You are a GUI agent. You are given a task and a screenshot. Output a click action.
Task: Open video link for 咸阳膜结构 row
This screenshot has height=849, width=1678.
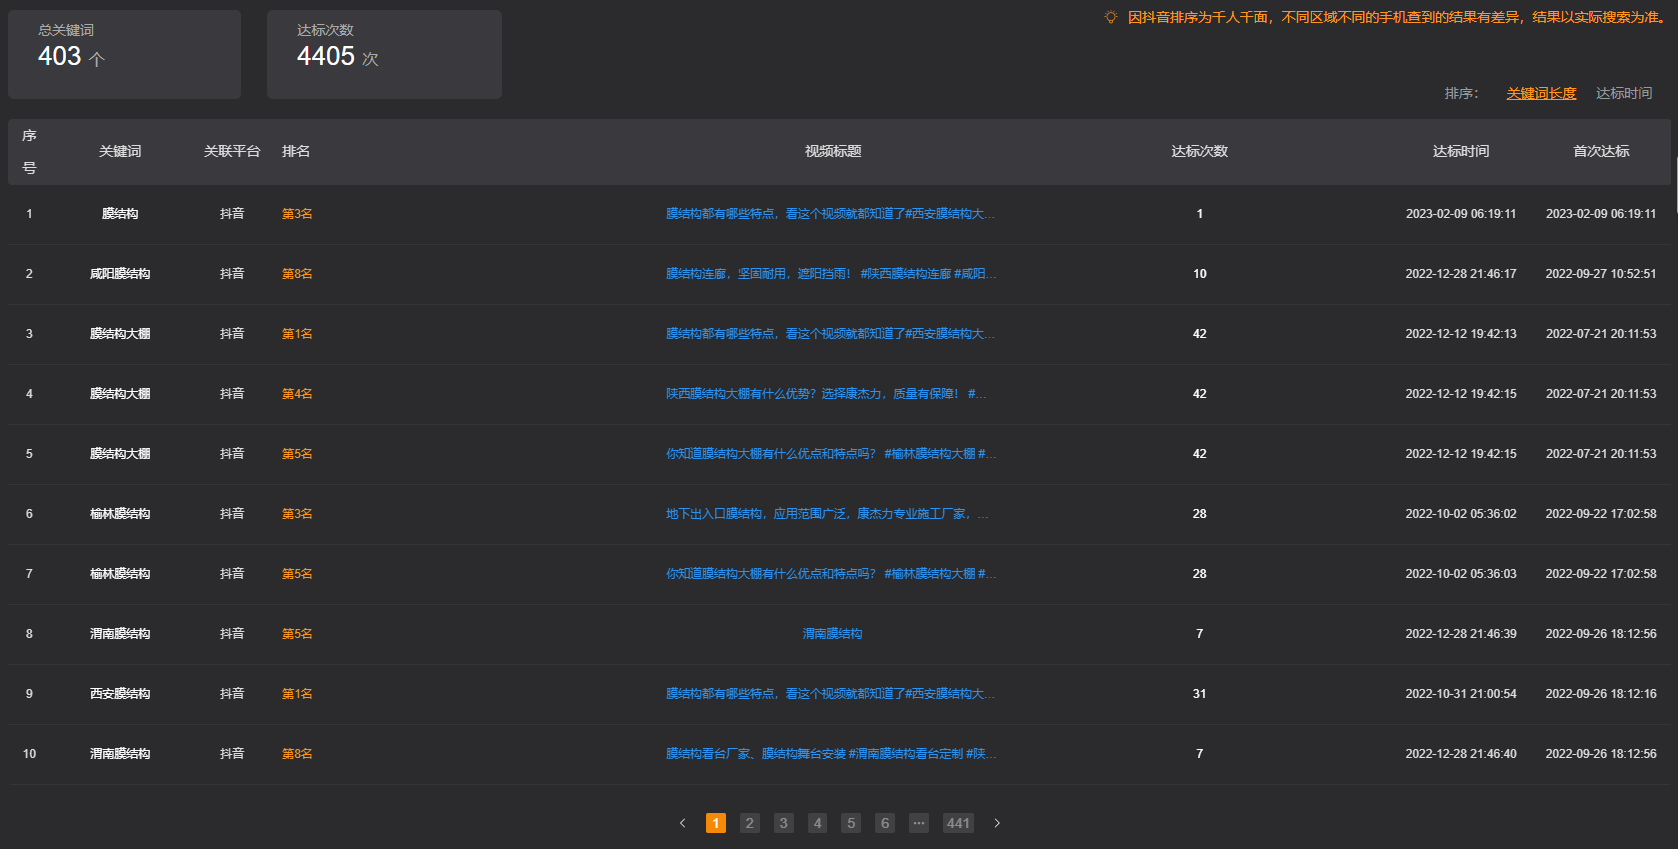click(831, 274)
